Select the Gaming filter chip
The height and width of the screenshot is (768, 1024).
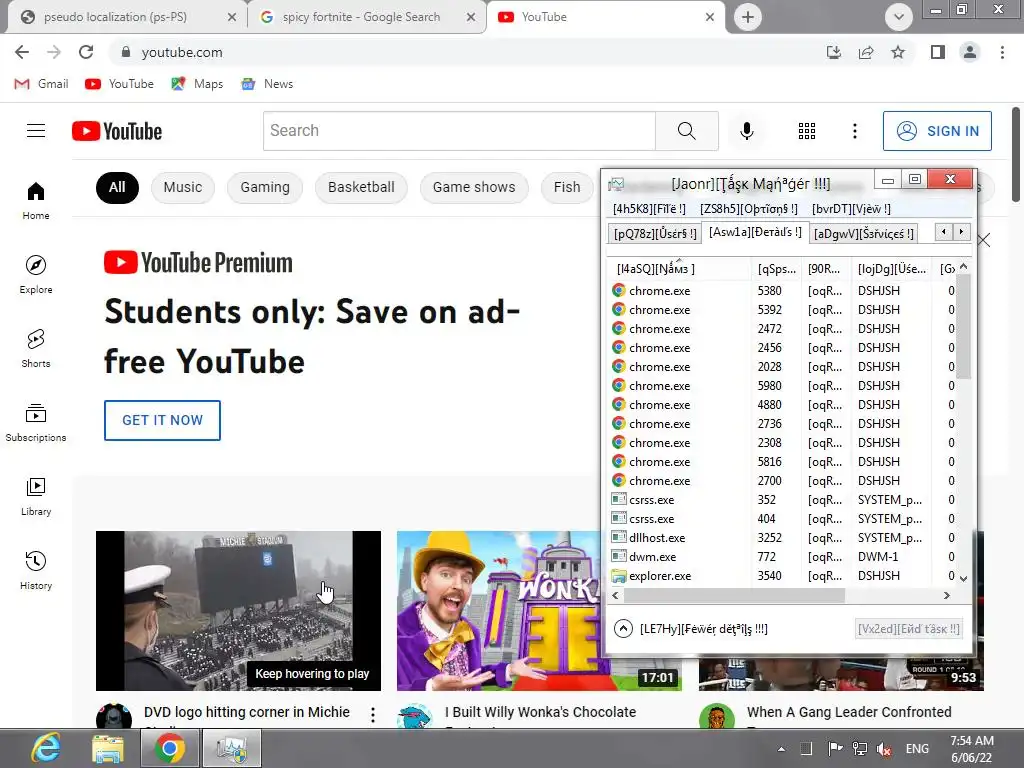tap(264, 187)
